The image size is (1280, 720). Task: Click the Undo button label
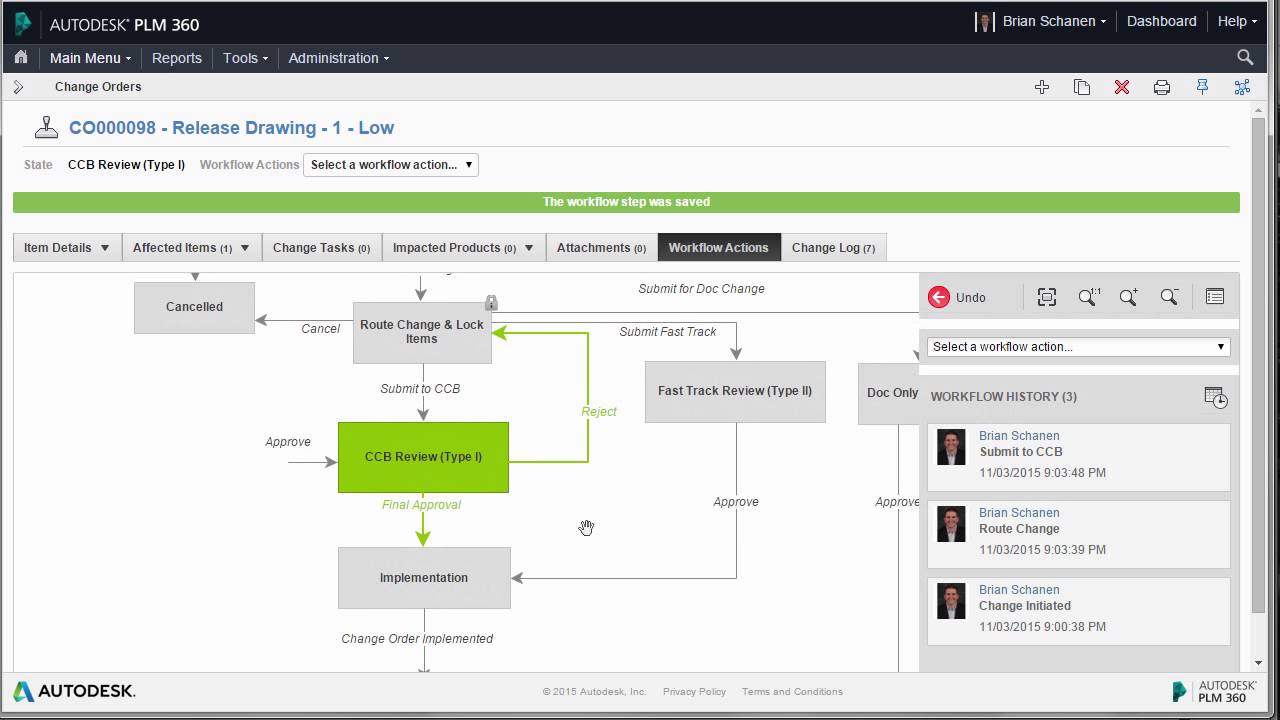tap(970, 297)
